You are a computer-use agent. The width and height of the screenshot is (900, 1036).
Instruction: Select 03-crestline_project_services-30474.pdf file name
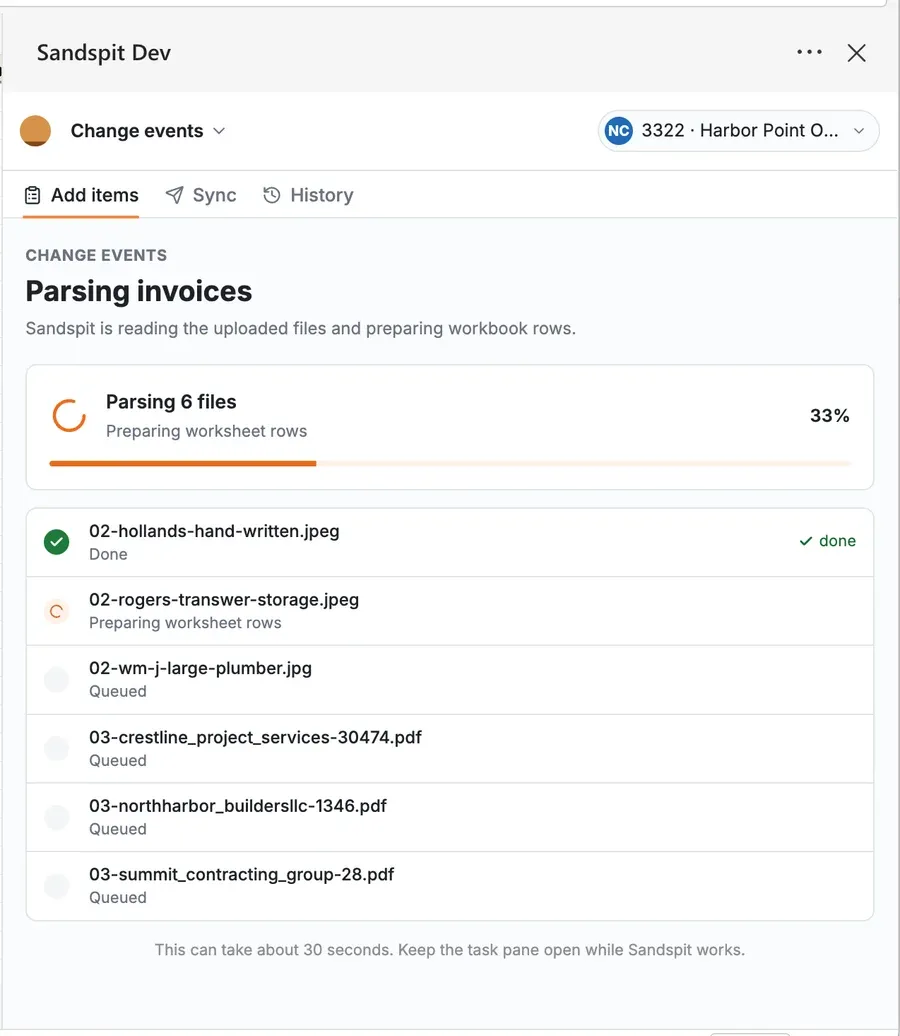tap(255, 737)
